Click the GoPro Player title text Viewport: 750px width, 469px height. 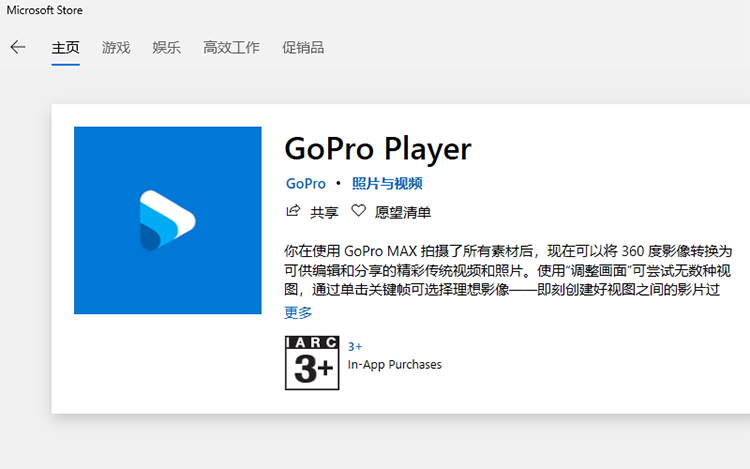(x=378, y=149)
